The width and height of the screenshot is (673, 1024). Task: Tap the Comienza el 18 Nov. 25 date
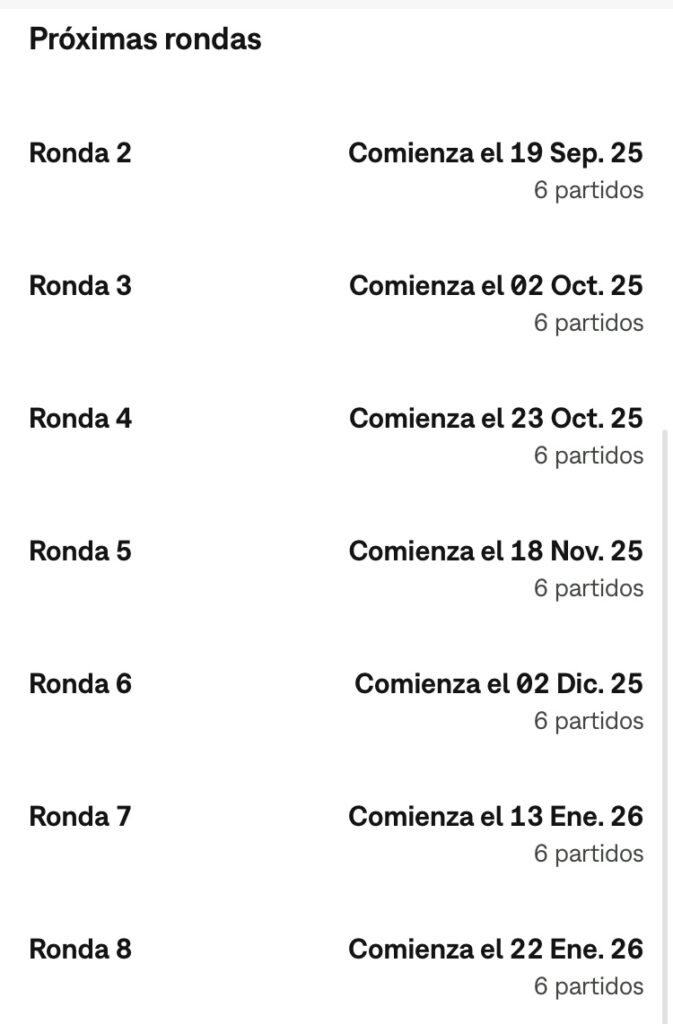tap(495, 551)
